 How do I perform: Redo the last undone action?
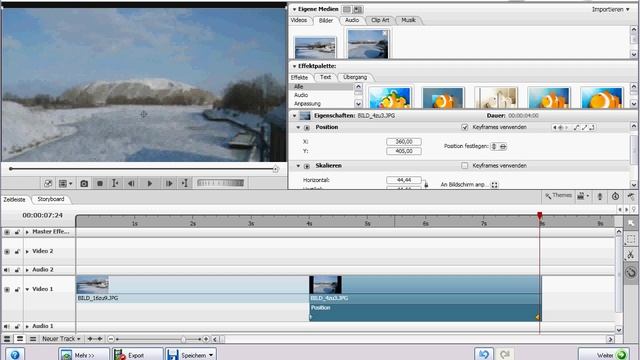[504, 354]
